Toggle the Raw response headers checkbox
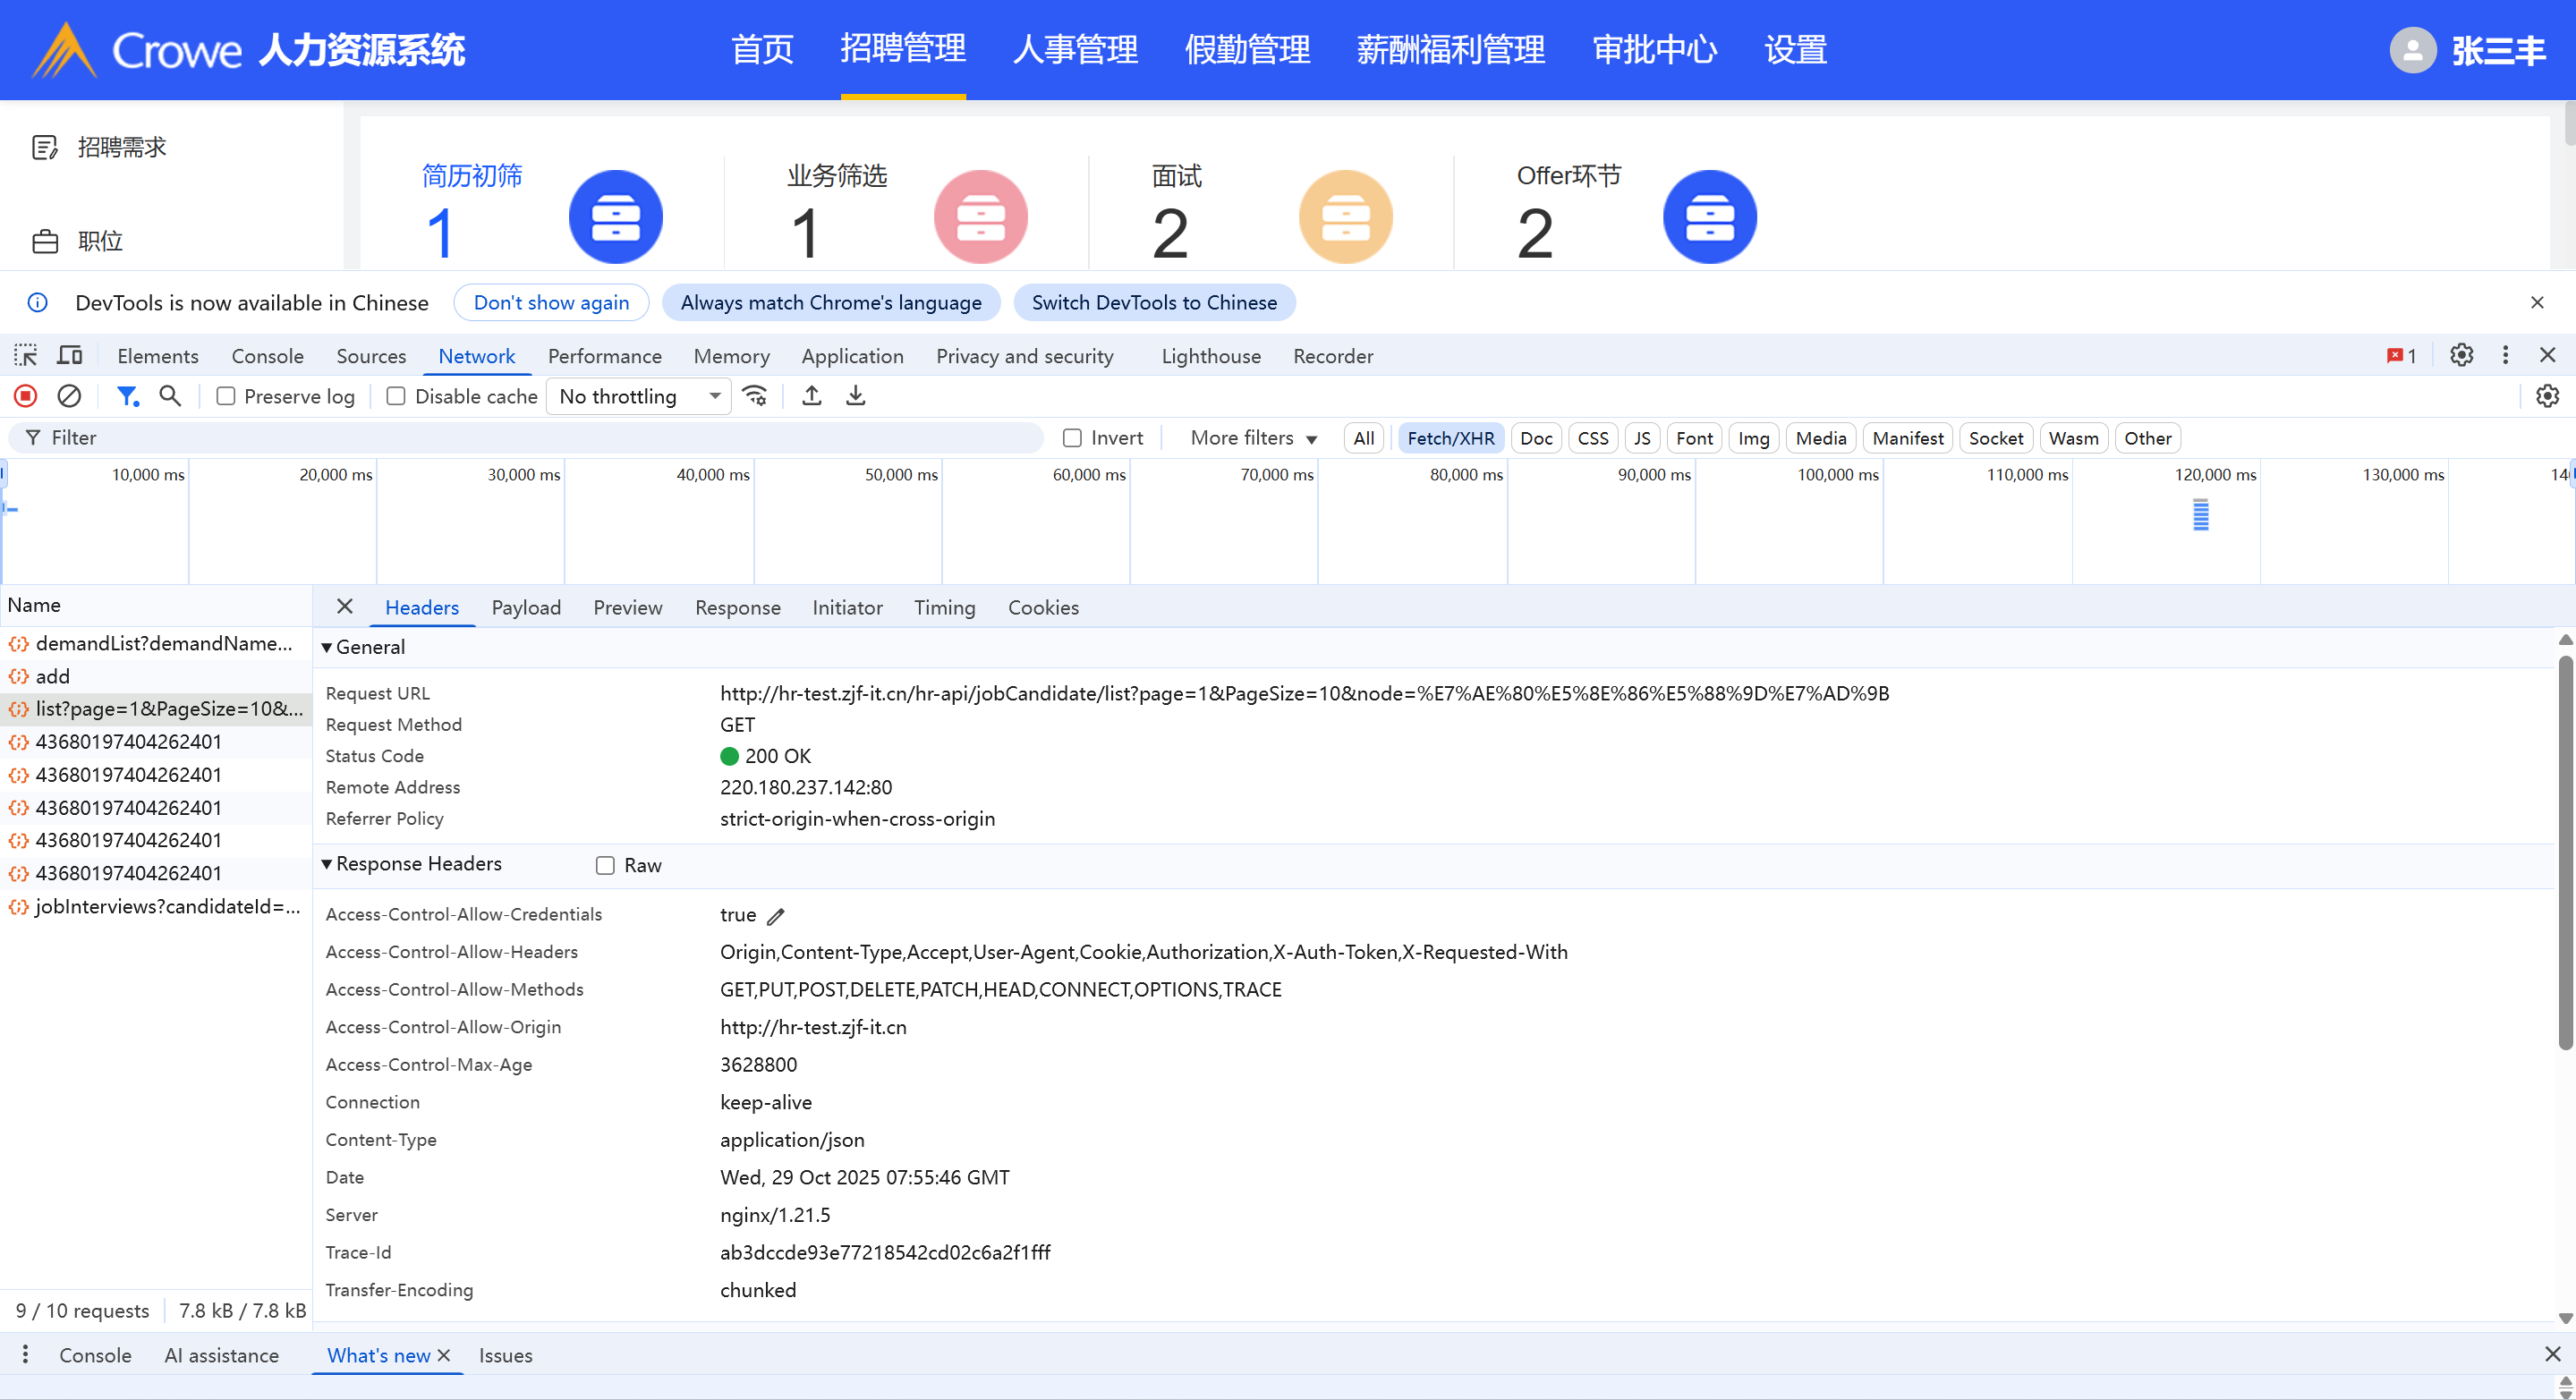2576x1400 pixels. [x=605, y=865]
